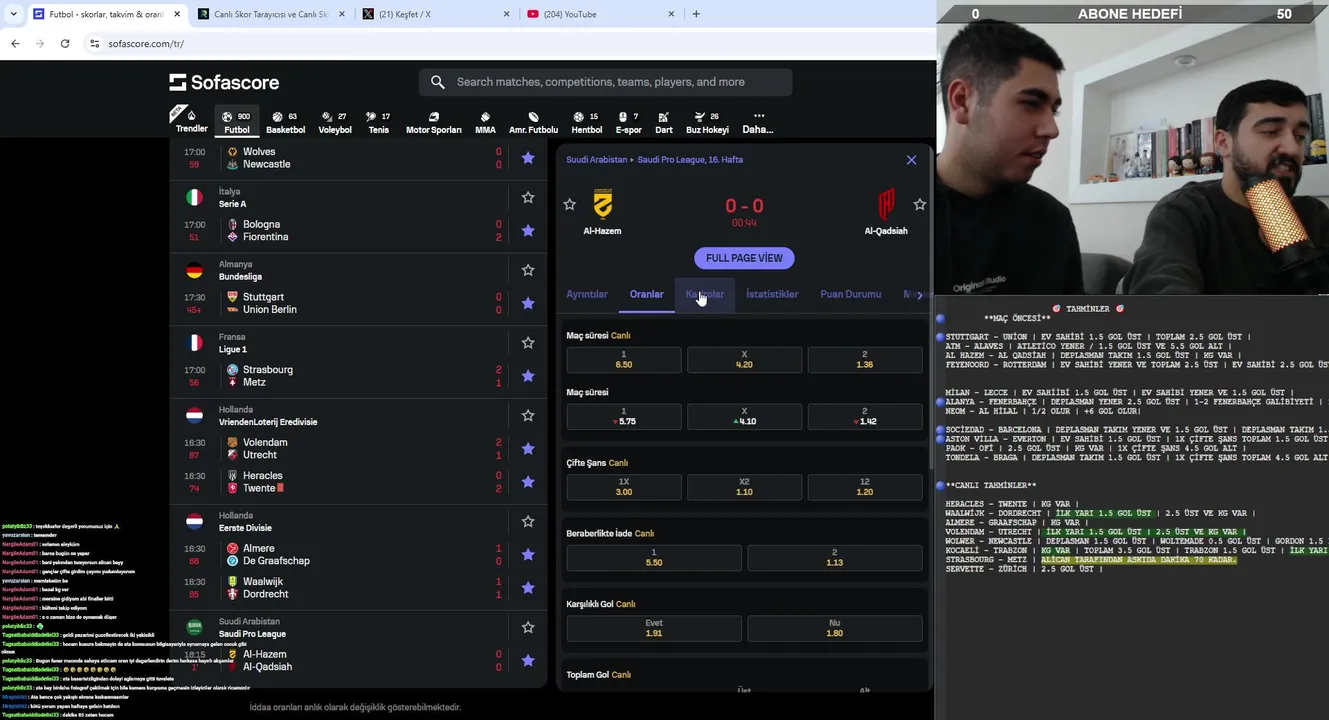Screen dimensions: 1329x720
Task: Click the FULL PAGE VIEW button
Action: pyautogui.click(x=744, y=258)
